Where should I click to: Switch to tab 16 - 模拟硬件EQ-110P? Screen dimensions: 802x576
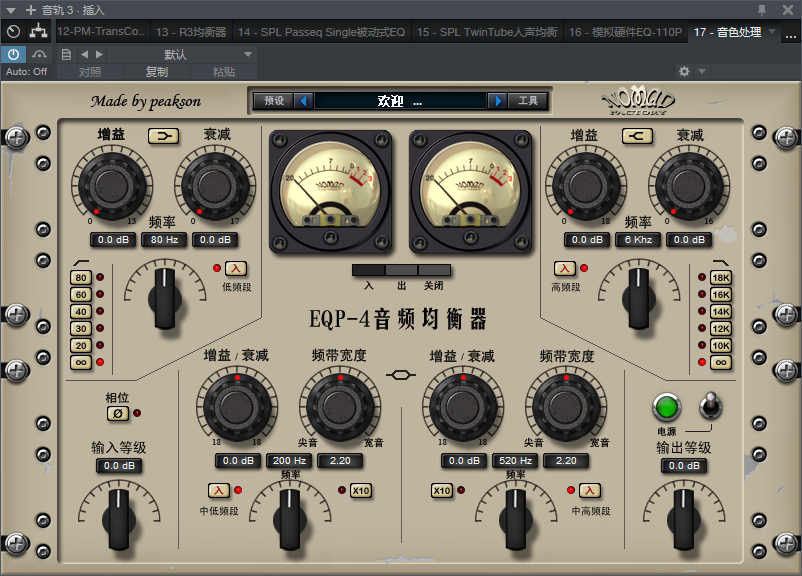pos(625,32)
